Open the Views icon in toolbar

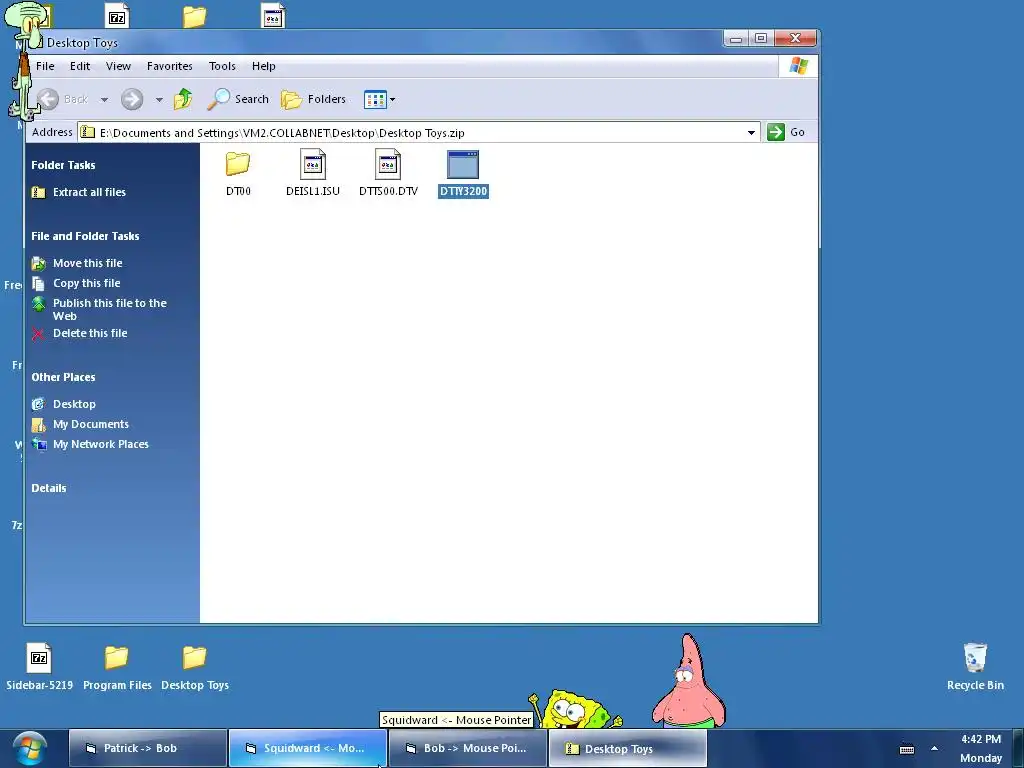375,100
